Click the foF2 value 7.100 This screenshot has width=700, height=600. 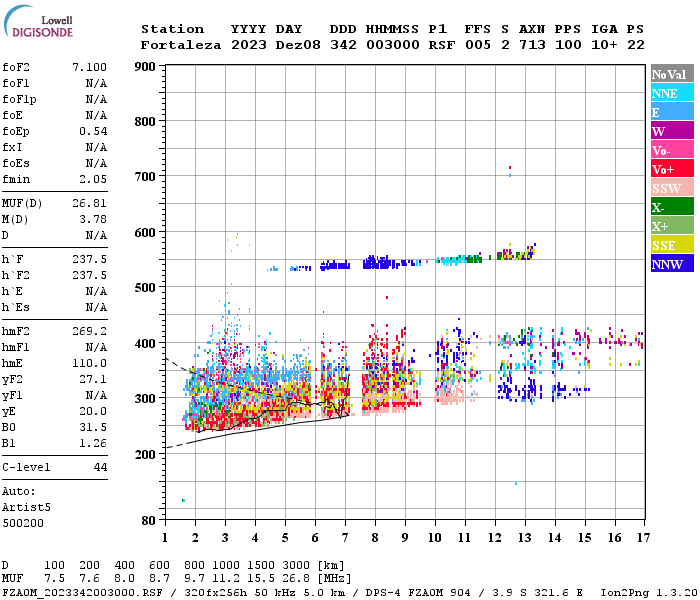pos(89,67)
